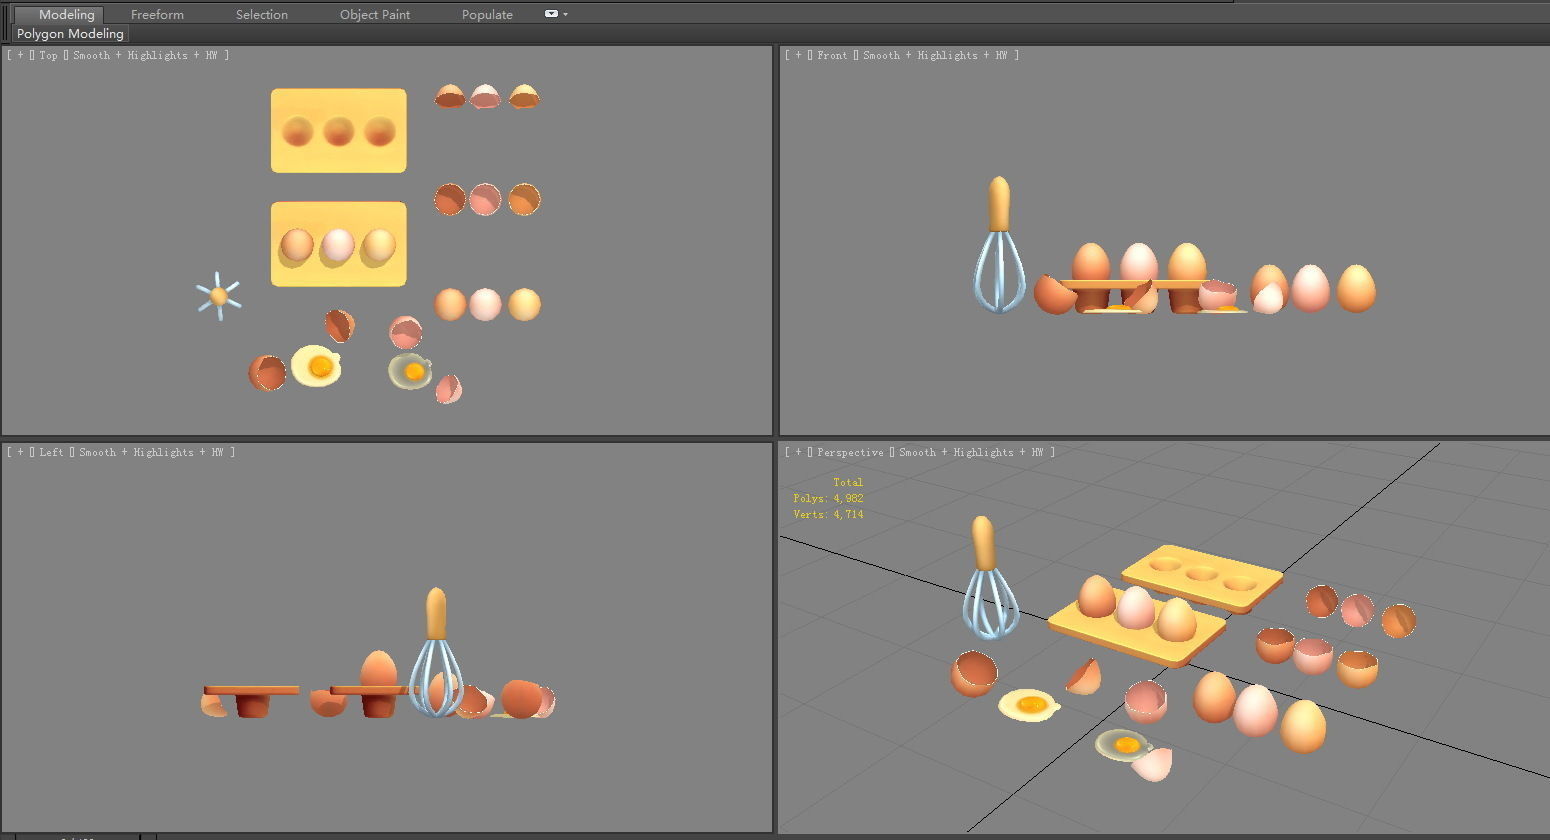Open Perspective viewport Smooth + Highlights shading menu
The width and height of the screenshot is (1550, 840).
[971, 452]
